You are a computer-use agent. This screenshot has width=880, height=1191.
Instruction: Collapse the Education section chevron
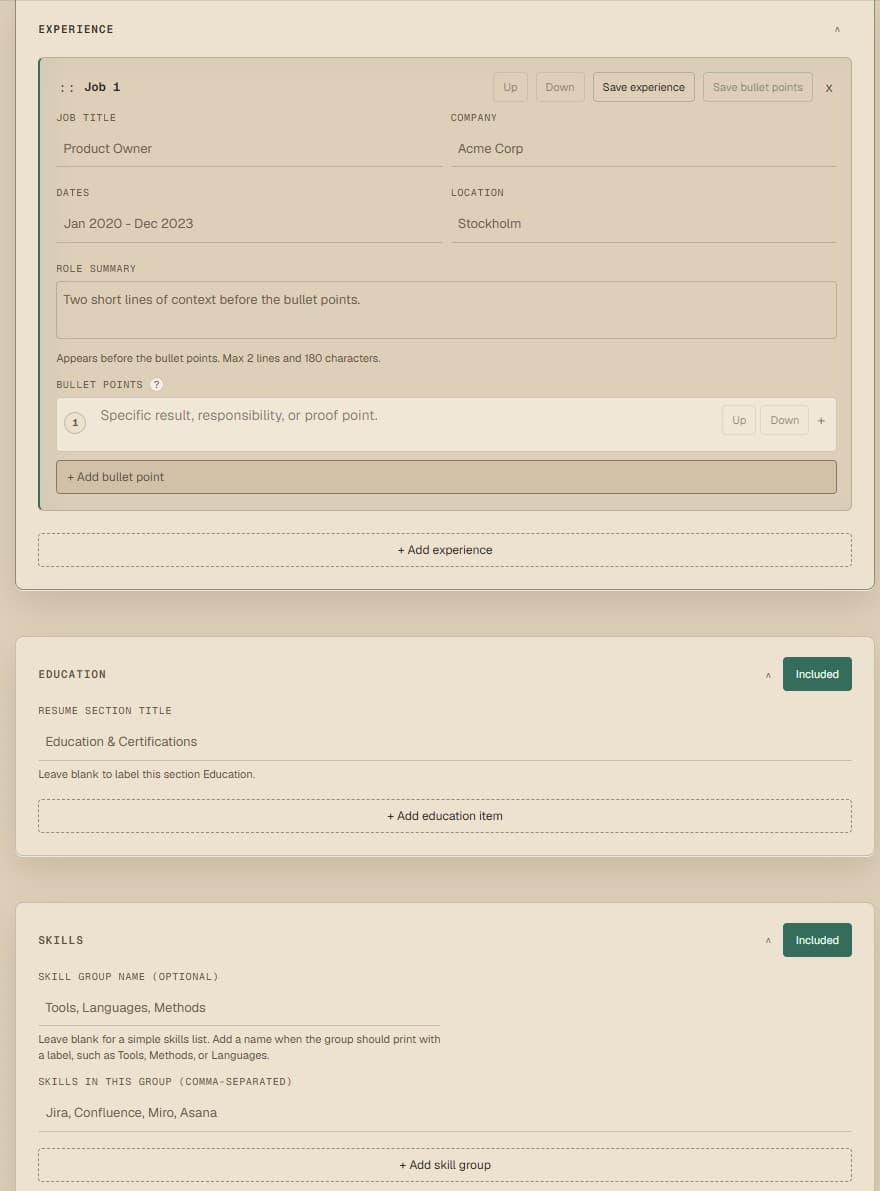(768, 674)
